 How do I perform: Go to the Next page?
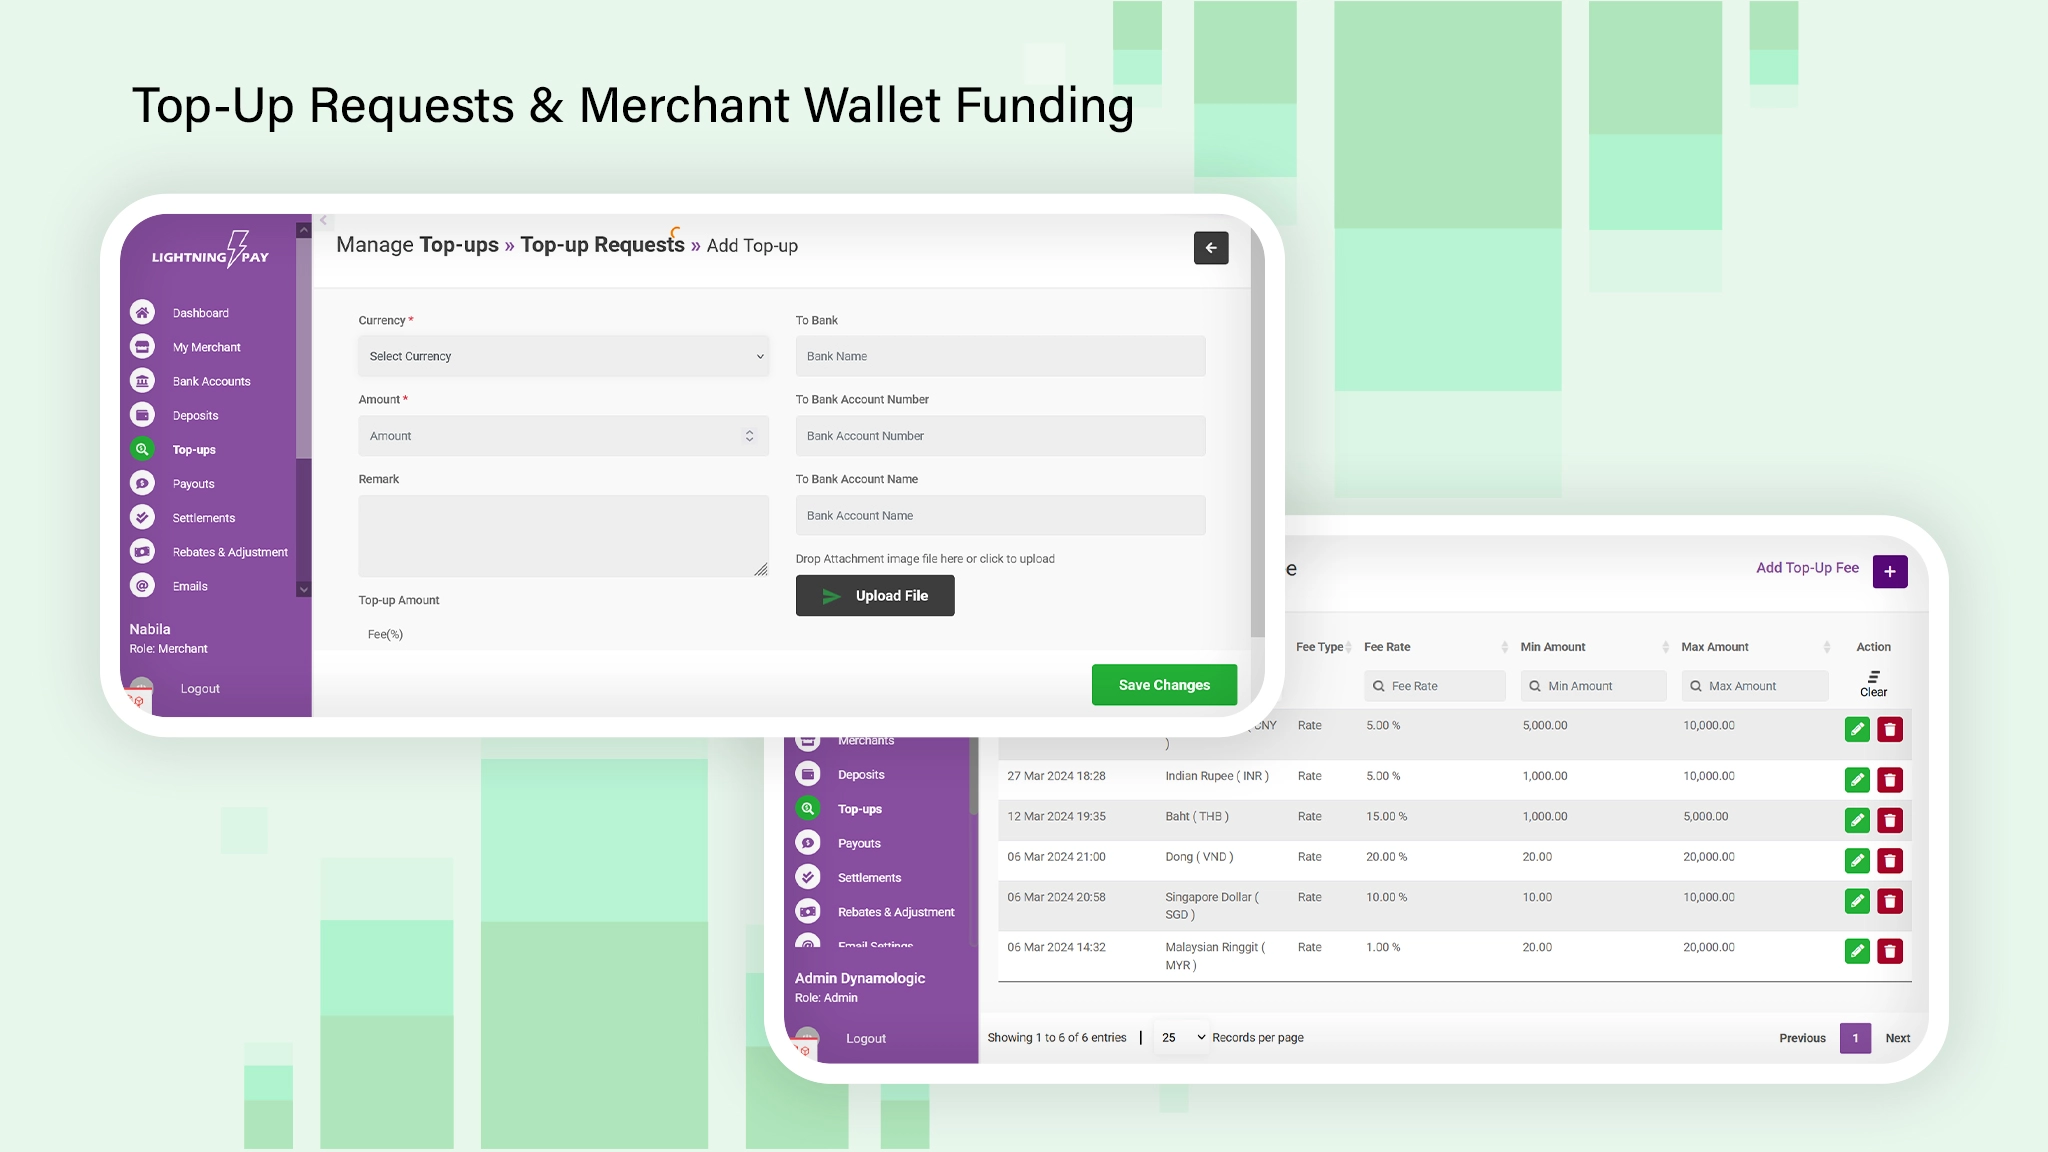(x=1897, y=1038)
